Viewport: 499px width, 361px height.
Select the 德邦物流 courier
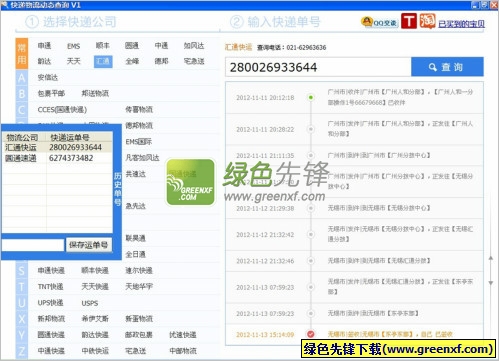[139, 126]
